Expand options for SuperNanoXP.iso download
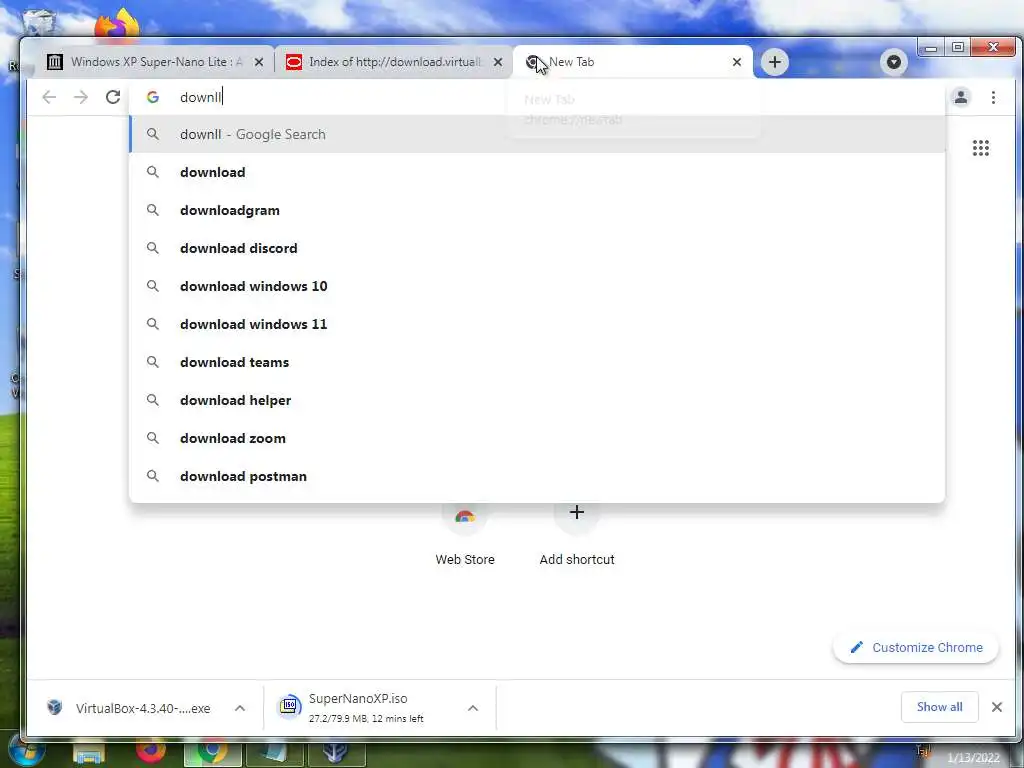 pyautogui.click(x=473, y=708)
